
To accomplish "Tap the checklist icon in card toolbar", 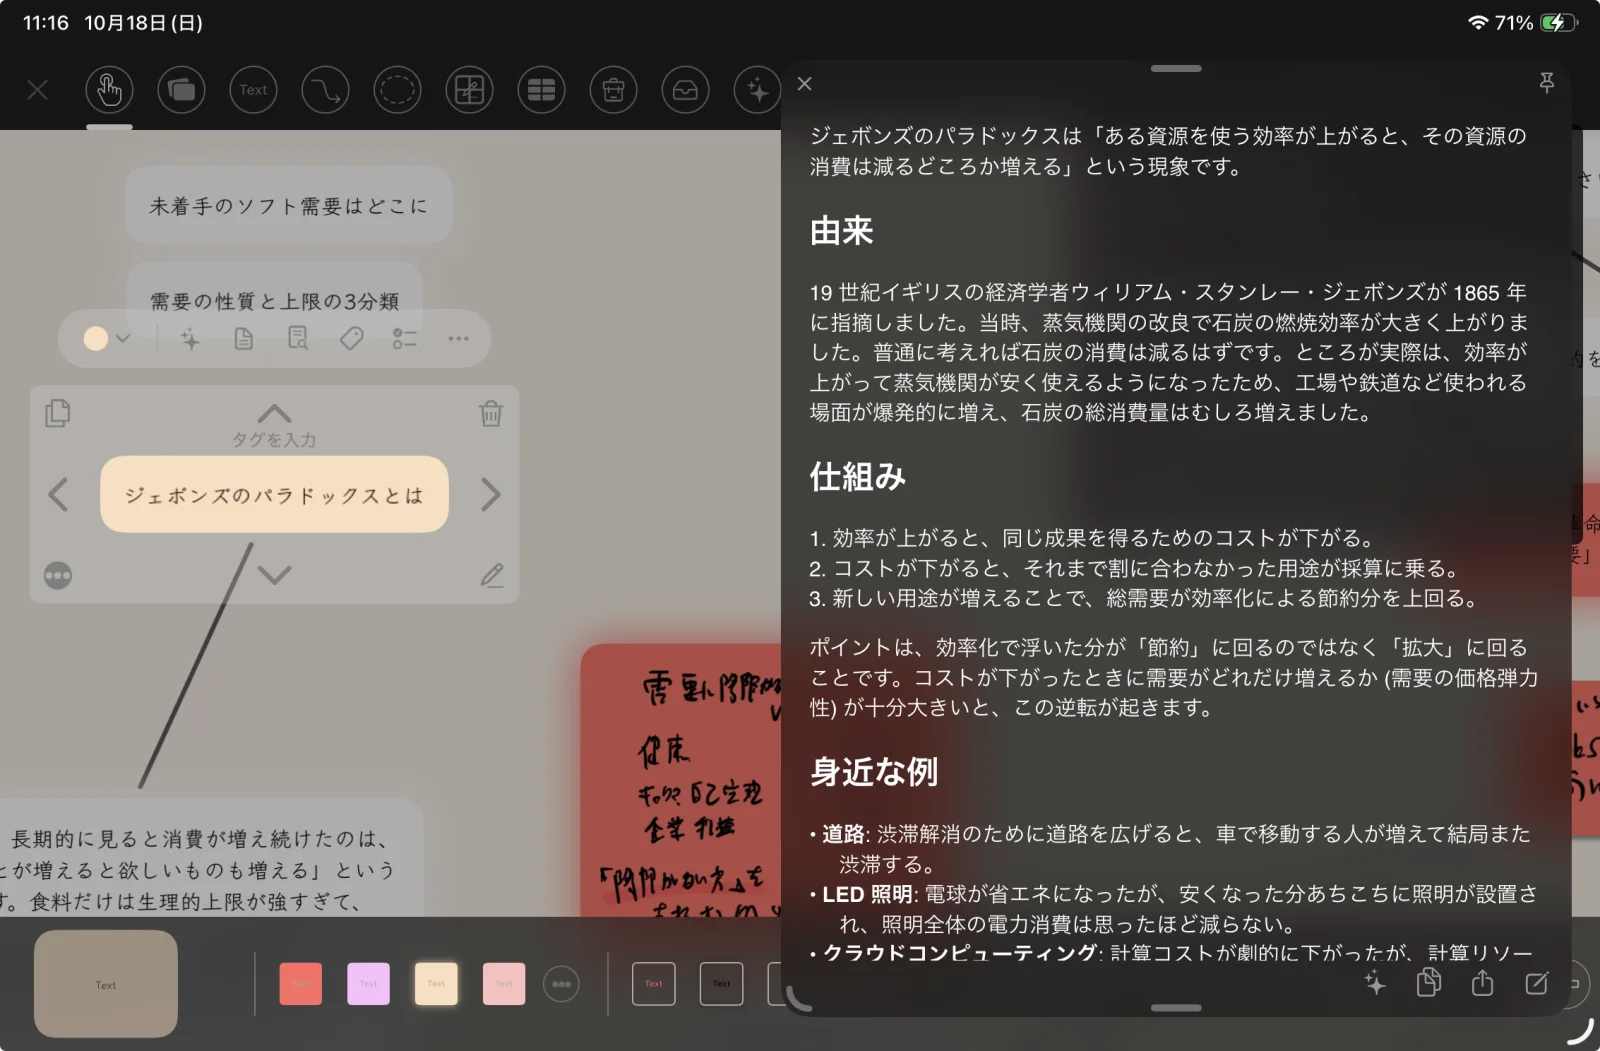I will [404, 339].
